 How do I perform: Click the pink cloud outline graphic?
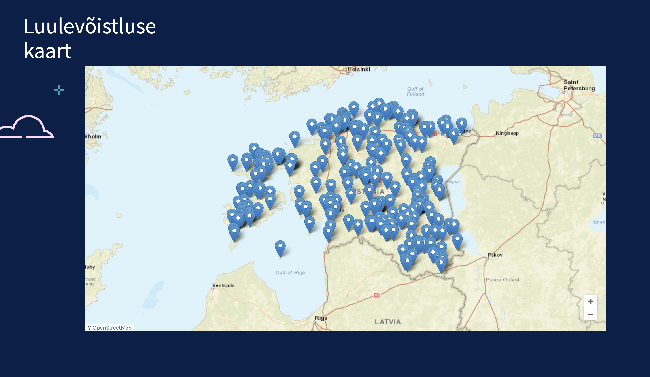point(27,127)
